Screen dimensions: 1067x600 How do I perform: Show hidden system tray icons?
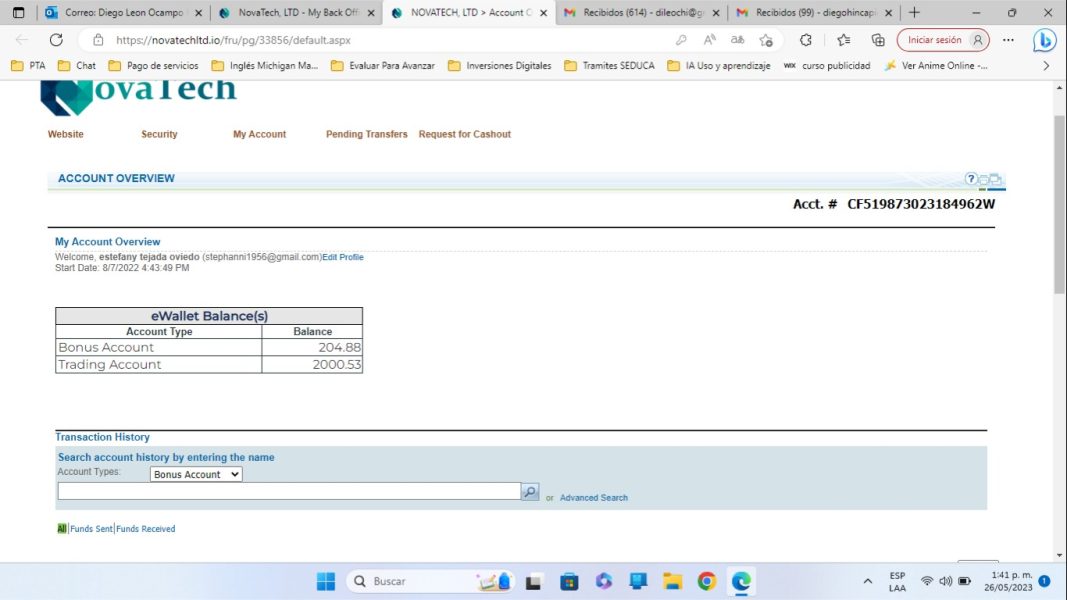click(x=868, y=581)
